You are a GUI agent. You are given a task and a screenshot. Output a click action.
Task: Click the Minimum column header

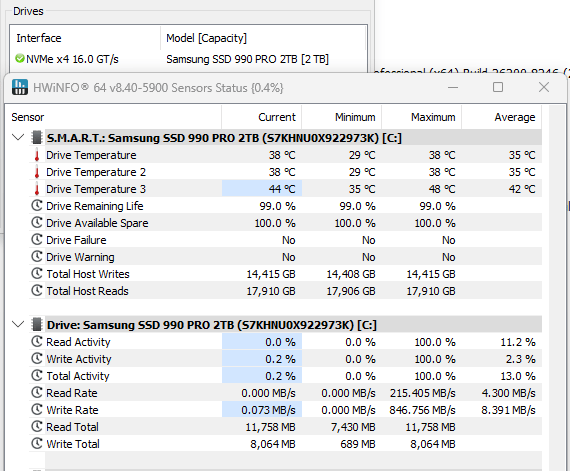(341, 117)
